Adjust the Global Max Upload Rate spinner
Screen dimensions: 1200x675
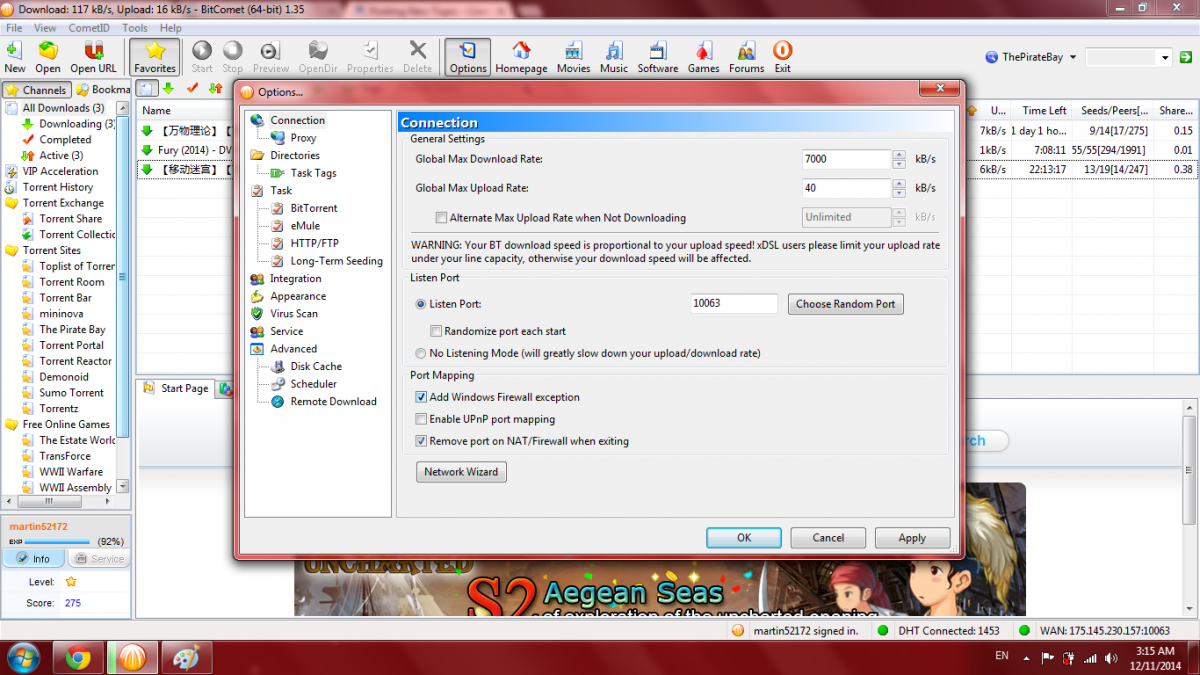coord(900,188)
